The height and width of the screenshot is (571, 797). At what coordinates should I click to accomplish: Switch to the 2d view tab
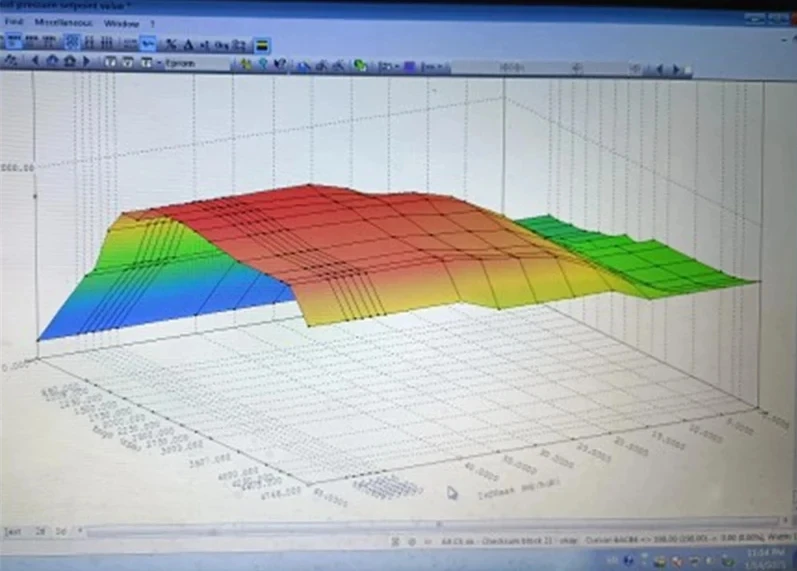(x=40, y=531)
